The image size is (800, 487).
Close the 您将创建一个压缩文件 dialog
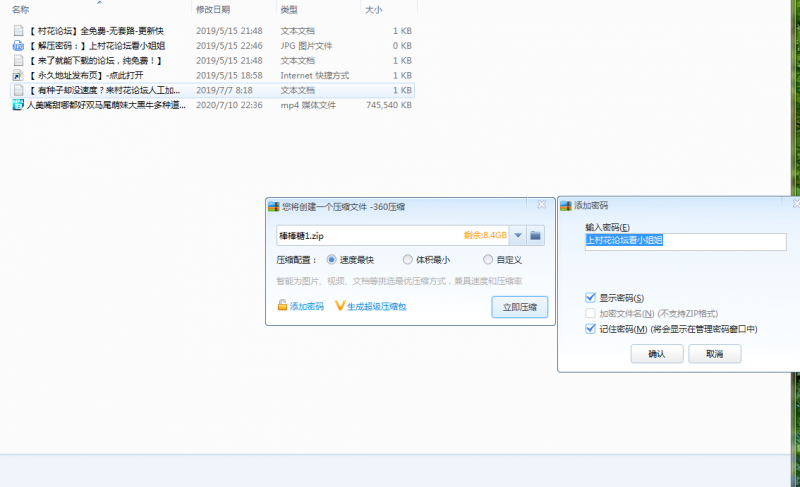541,204
